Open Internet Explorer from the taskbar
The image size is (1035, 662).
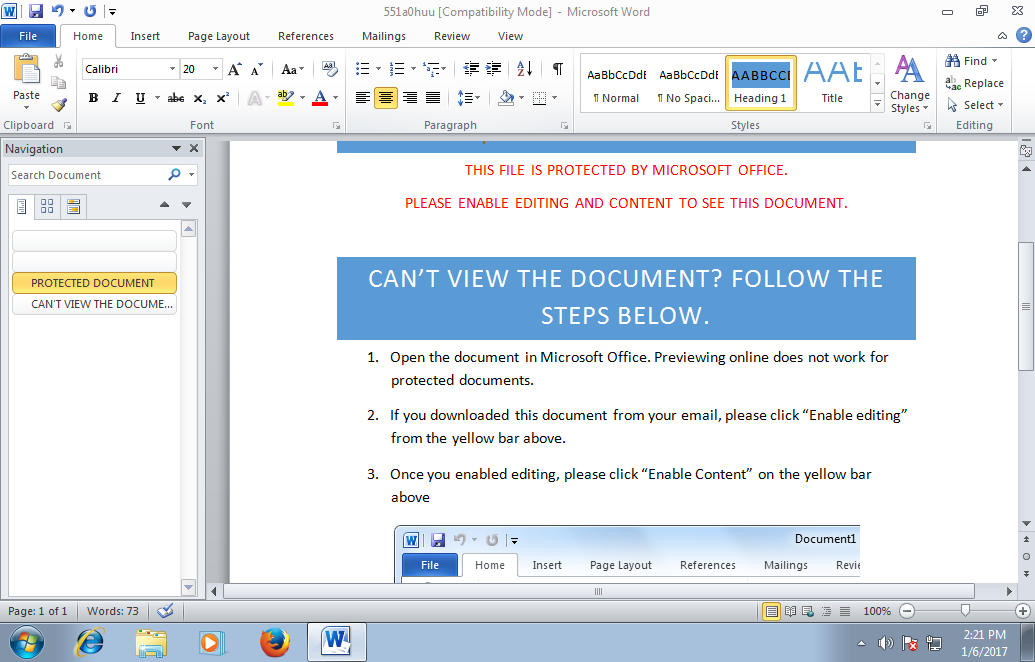point(89,642)
